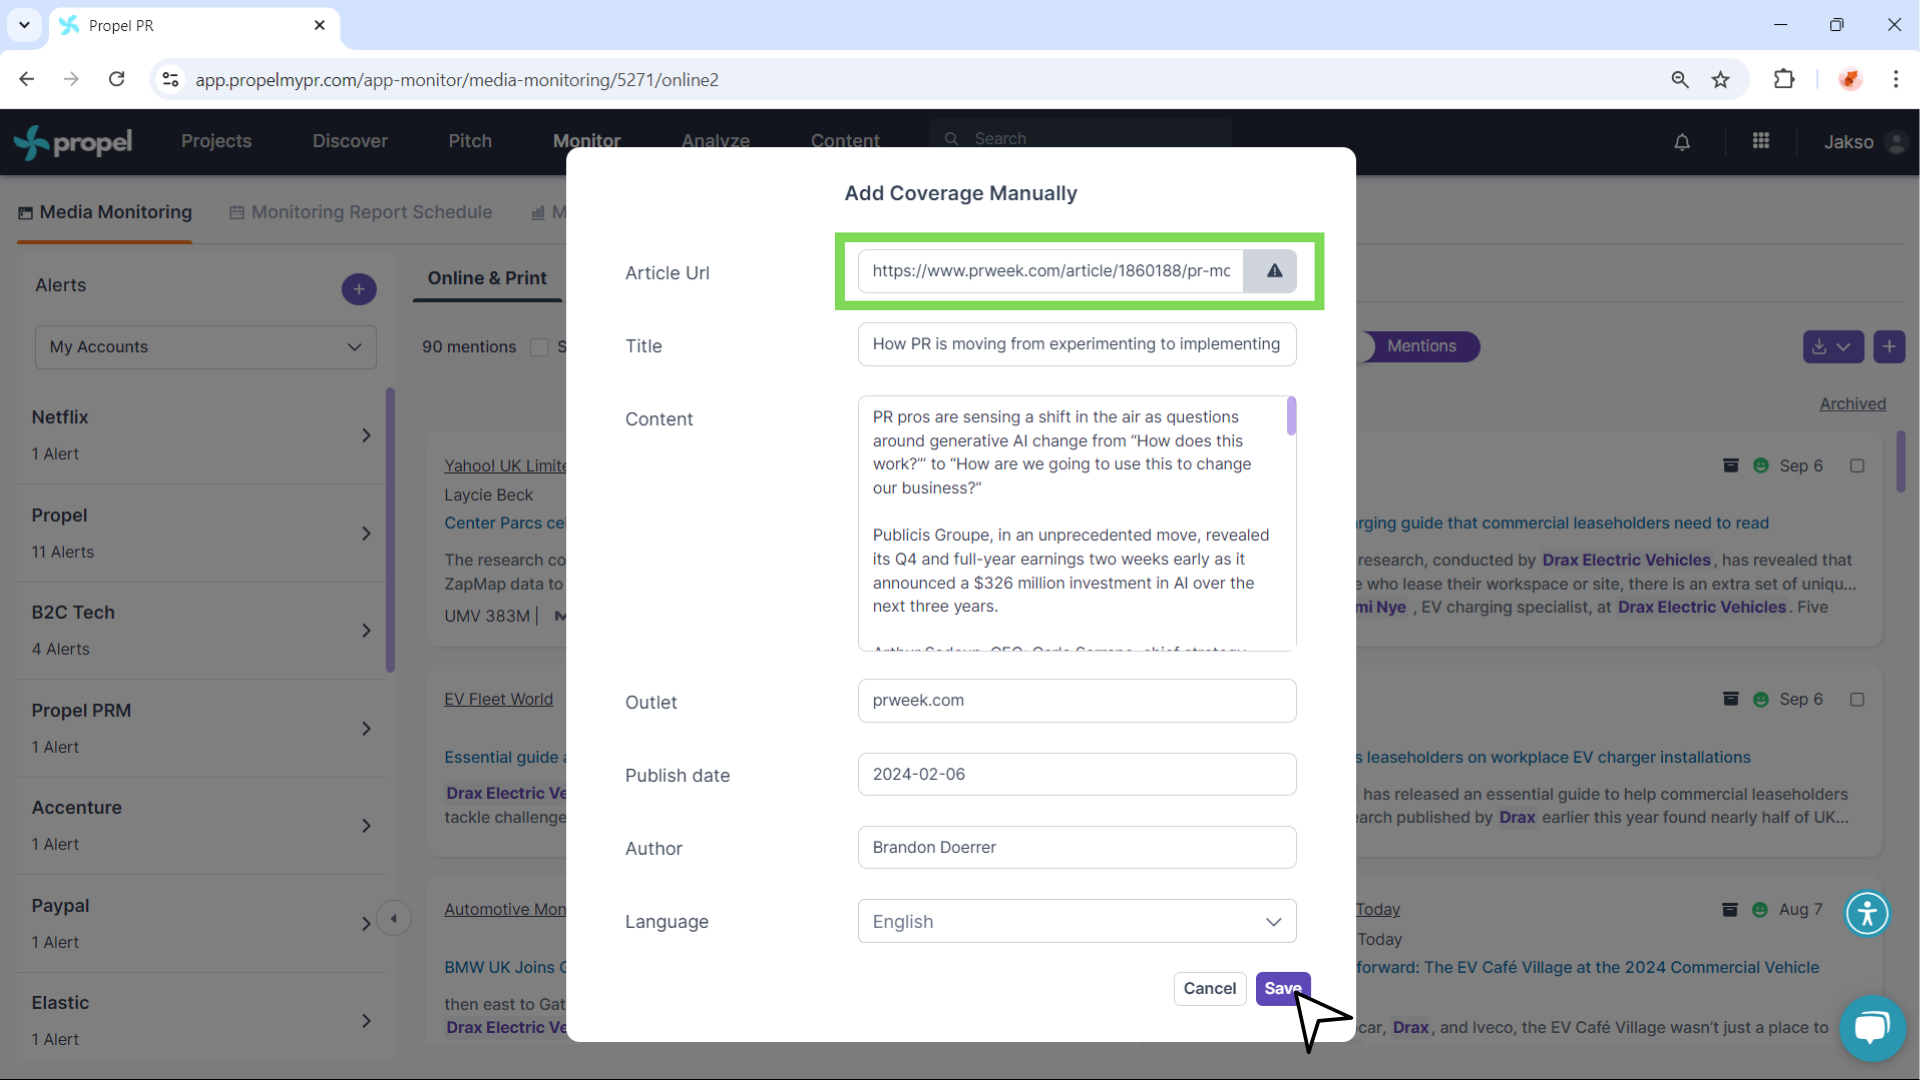Click sentiment face on Aug 7 mention
Viewport: 1920px width, 1080px height.
click(1760, 909)
